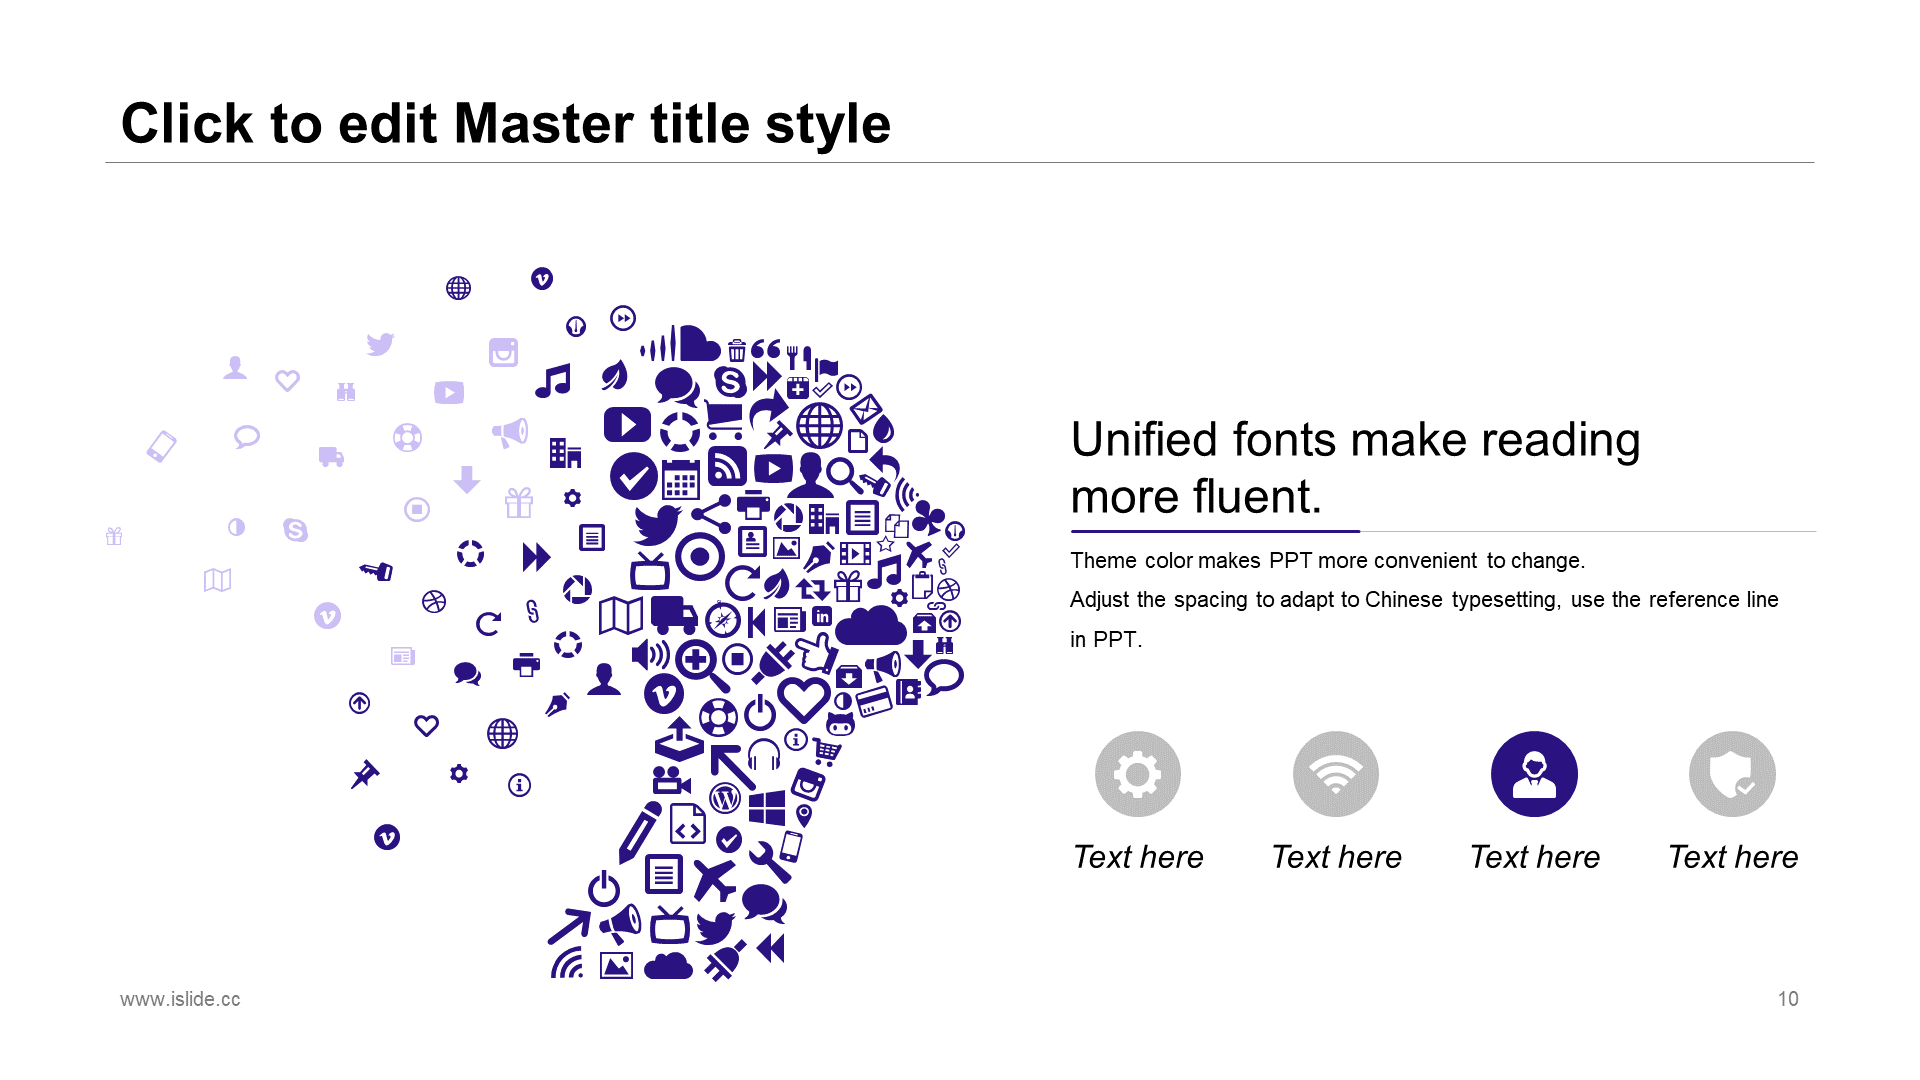Click the 'Text here' label under gear icon

tap(1138, 857)
